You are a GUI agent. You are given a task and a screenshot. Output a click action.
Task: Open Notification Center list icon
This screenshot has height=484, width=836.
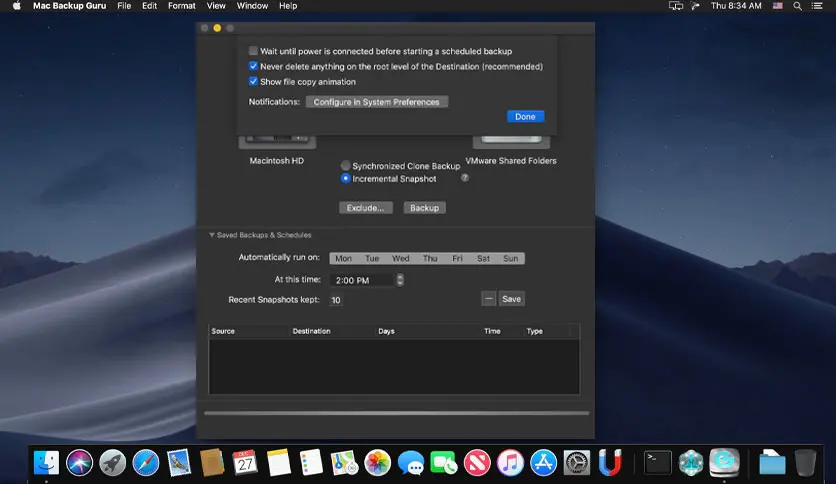click(817, 6)
